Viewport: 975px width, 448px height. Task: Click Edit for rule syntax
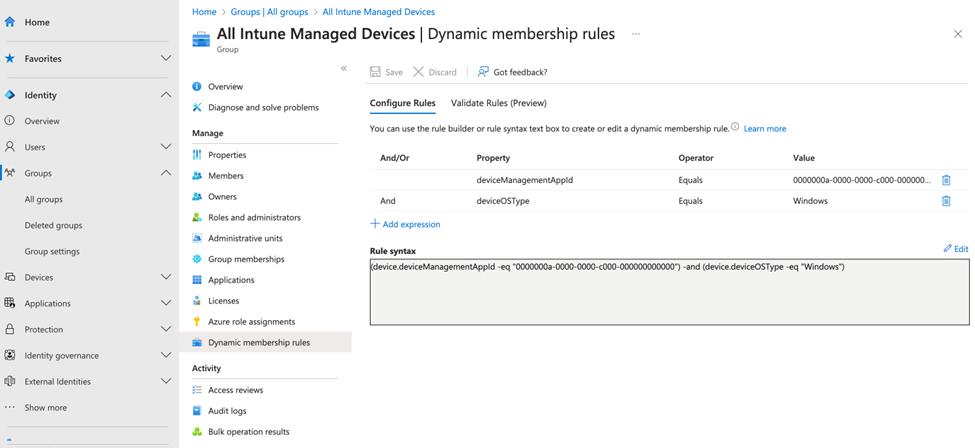(956, 248)
